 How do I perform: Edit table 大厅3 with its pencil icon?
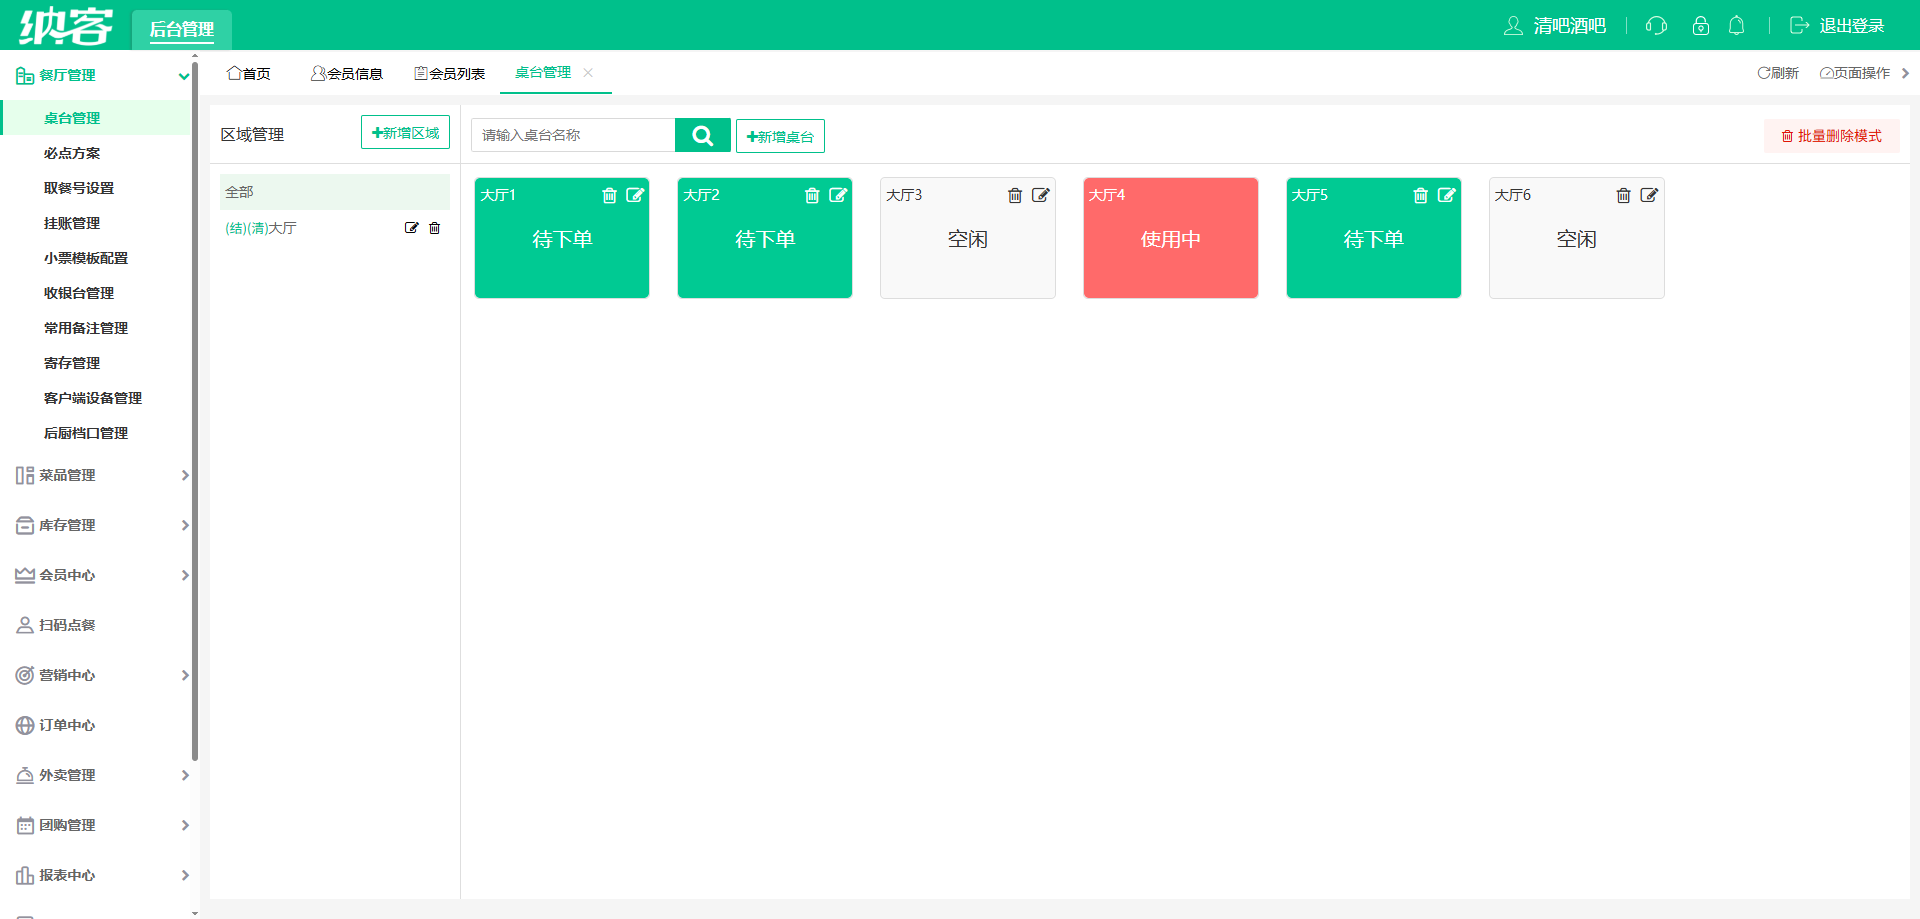1041,195
